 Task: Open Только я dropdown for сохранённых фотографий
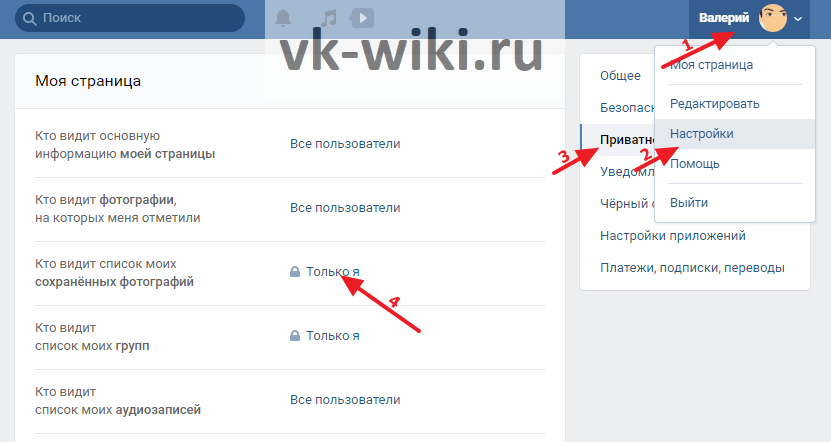point(332,272)
